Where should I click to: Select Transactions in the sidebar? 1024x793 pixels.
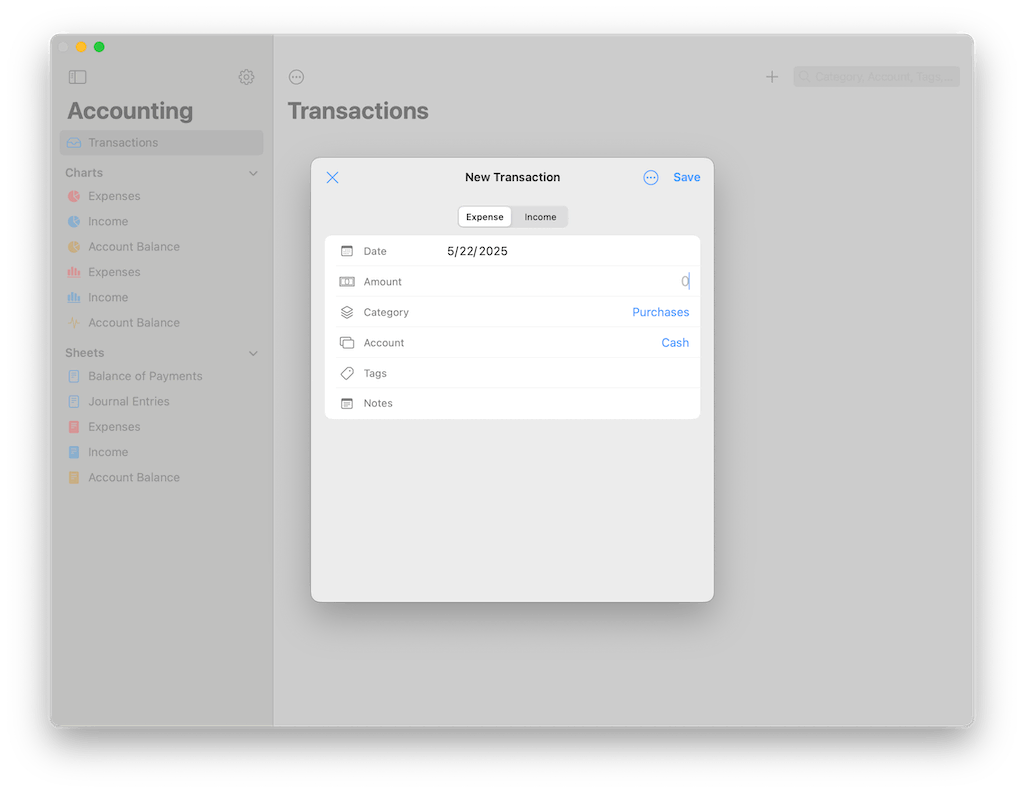pyautogui.click(x=120, y=142)
